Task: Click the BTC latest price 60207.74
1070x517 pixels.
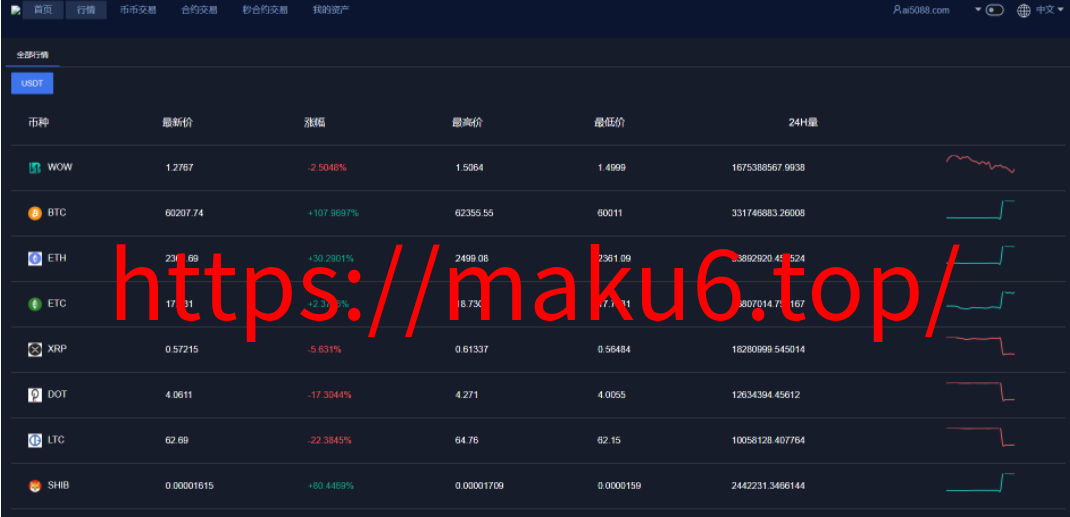Action: click(184, 213)
